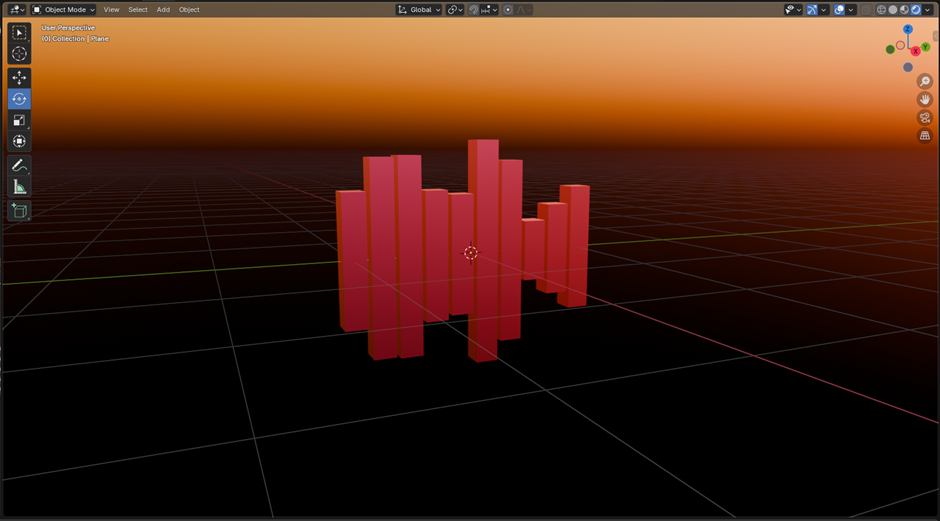
Task: Select the Transform tool
Action: click(x=19, y=141)
